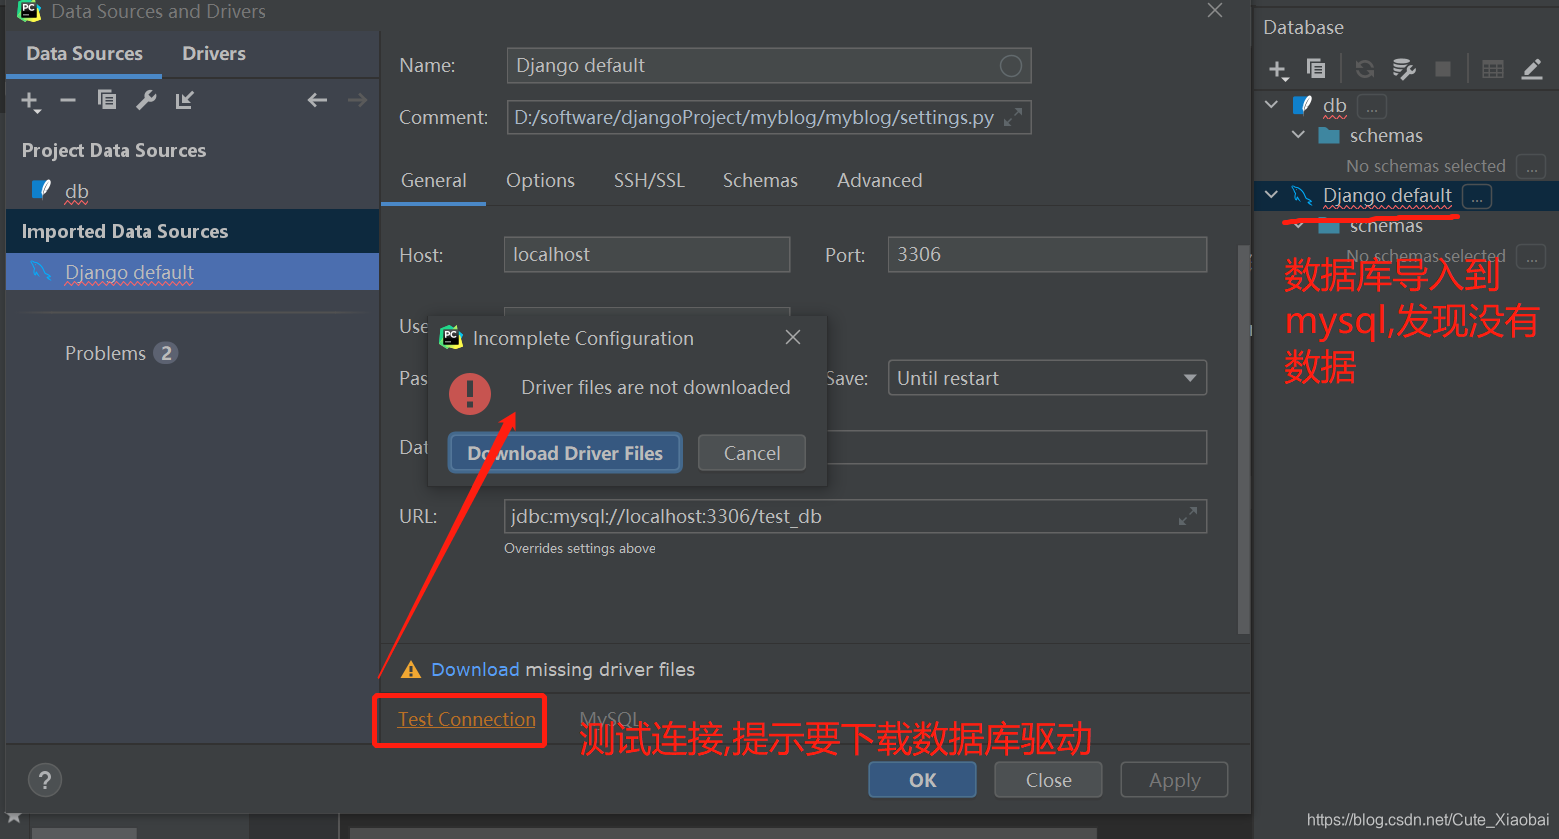Image resolution: width=1559 pixels, height=839 pixels.
Task: Collapse the Django default node in the Database panel
Action: click(x=1272, y=195)
